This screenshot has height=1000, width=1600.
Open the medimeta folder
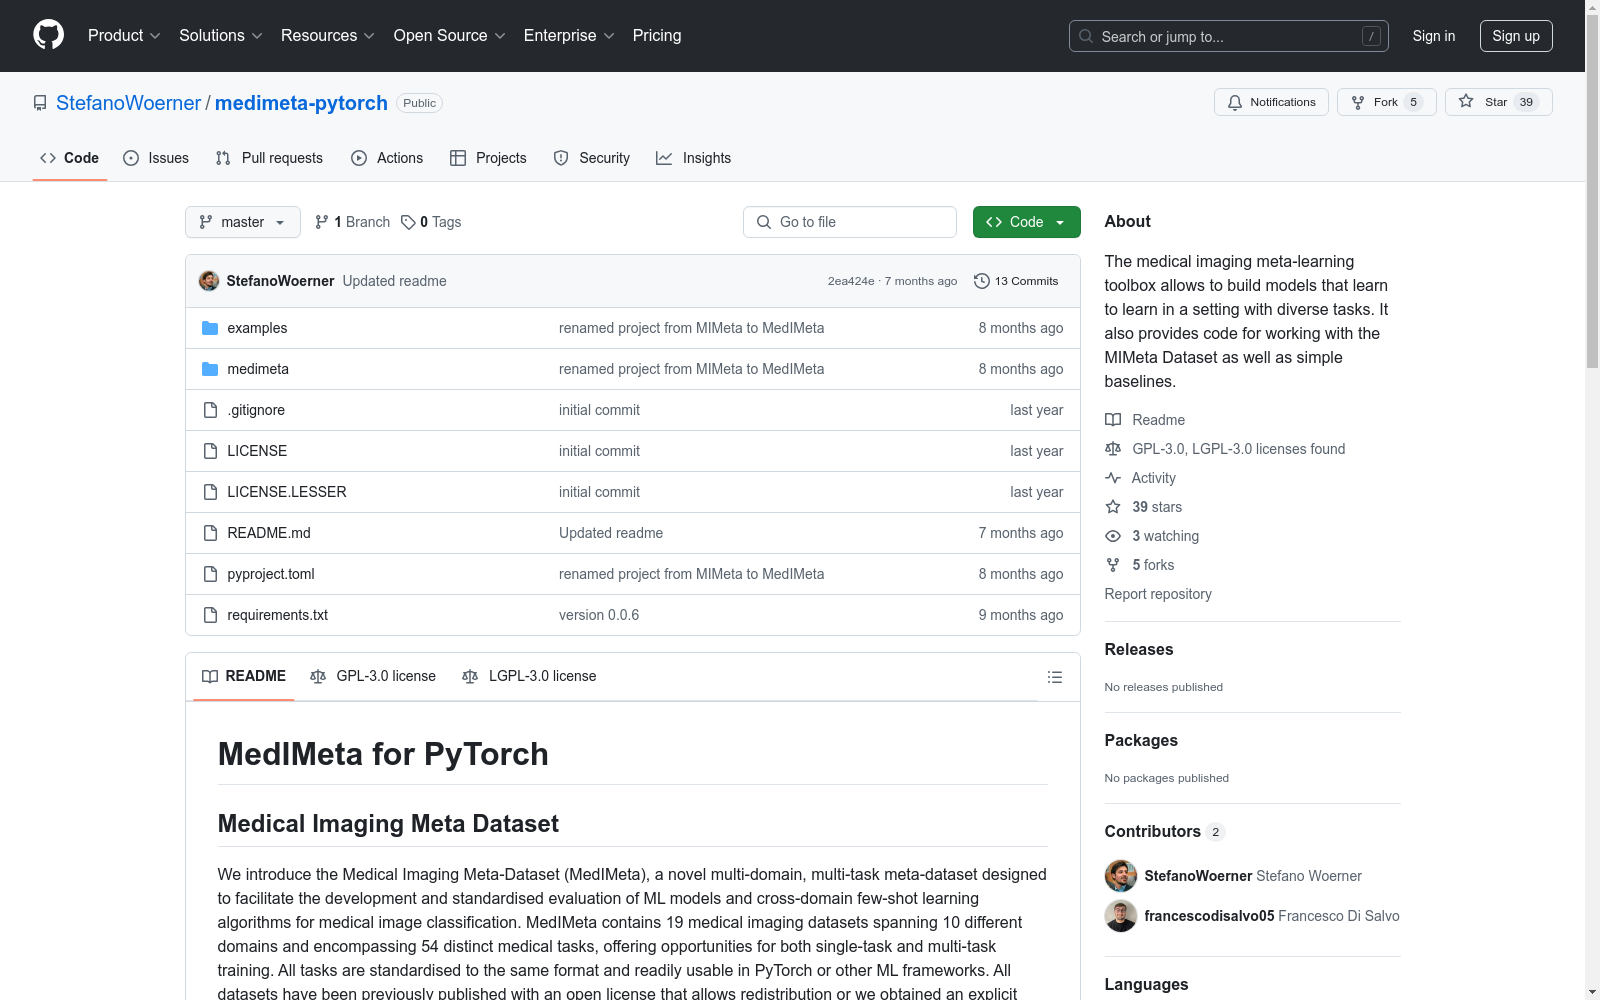(258, 369)
